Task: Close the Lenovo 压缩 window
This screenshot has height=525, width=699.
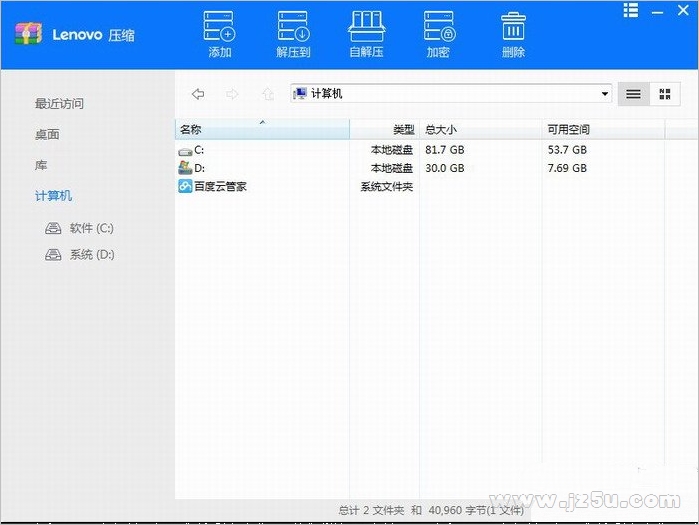Action: click(683, 10)
